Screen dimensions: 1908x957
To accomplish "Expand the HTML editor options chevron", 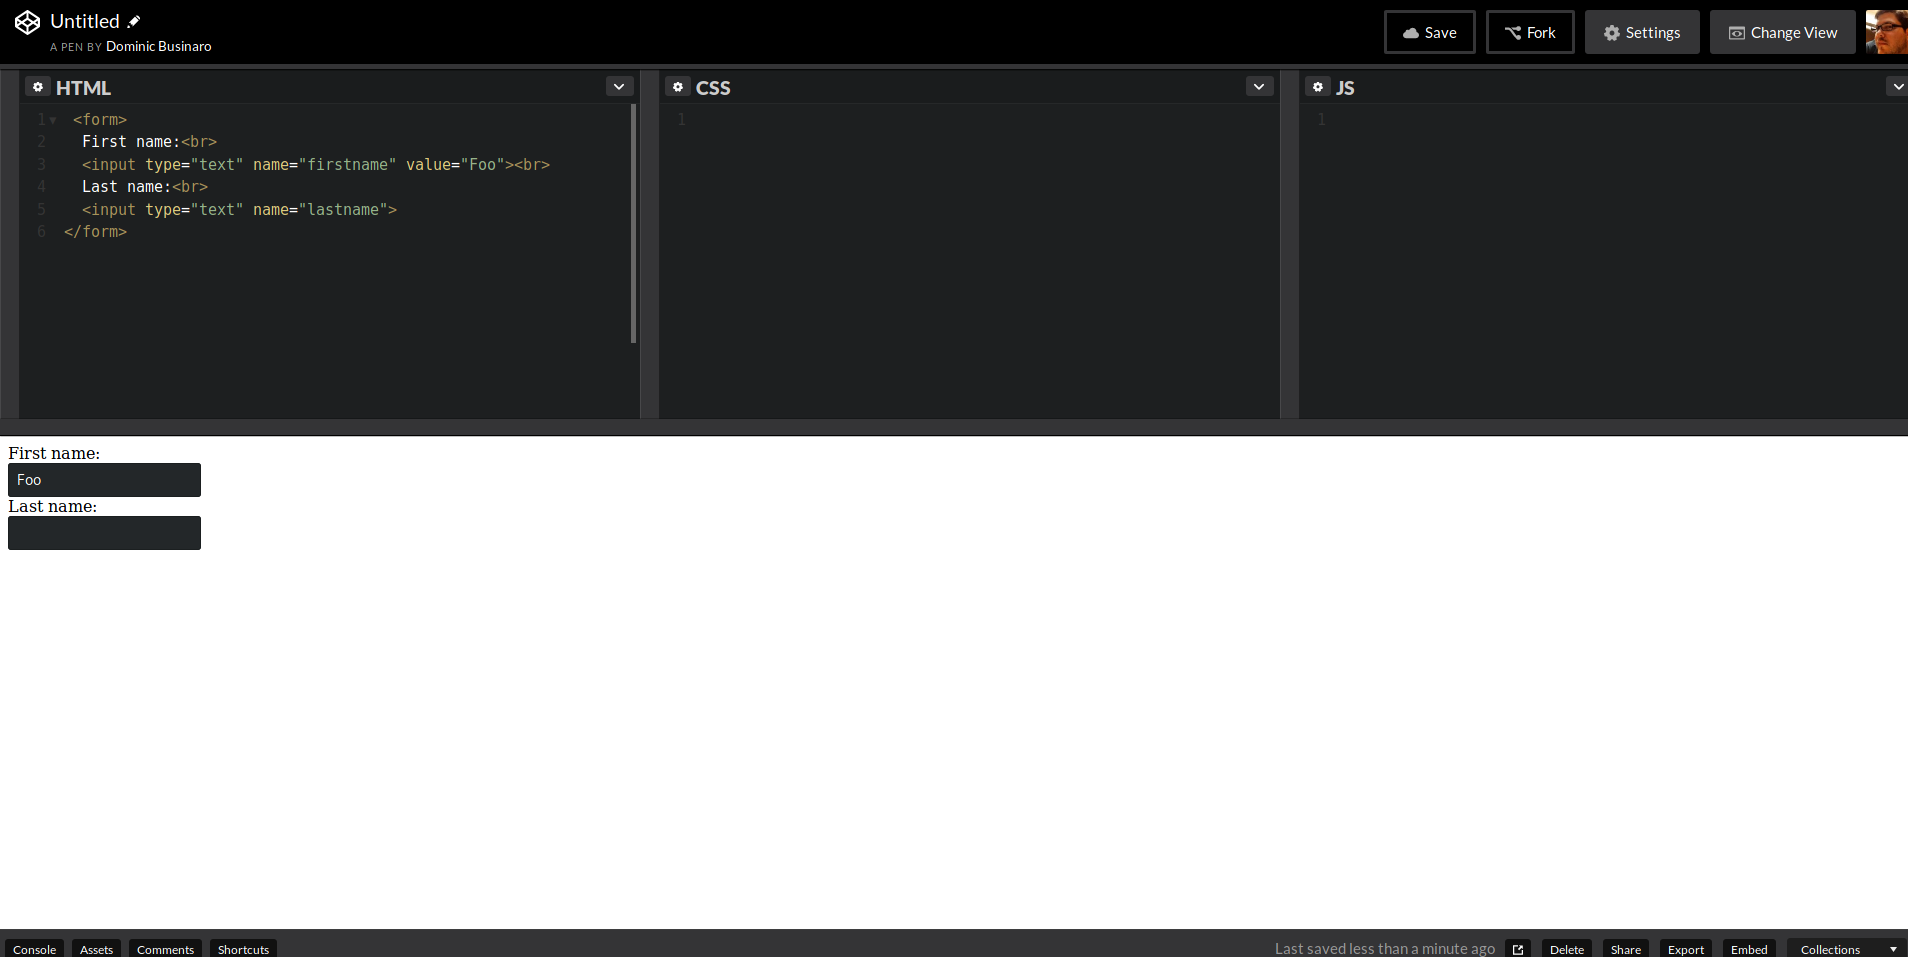I will coord(619,86).
